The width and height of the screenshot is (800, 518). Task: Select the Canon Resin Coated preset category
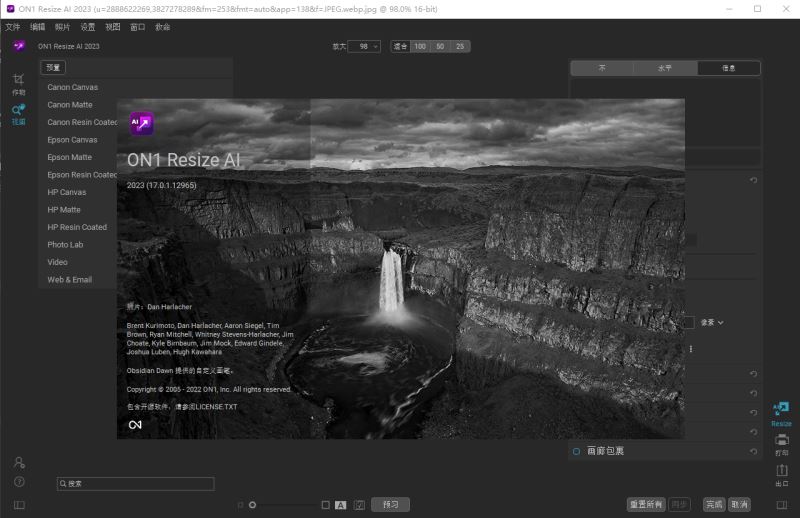82,122
